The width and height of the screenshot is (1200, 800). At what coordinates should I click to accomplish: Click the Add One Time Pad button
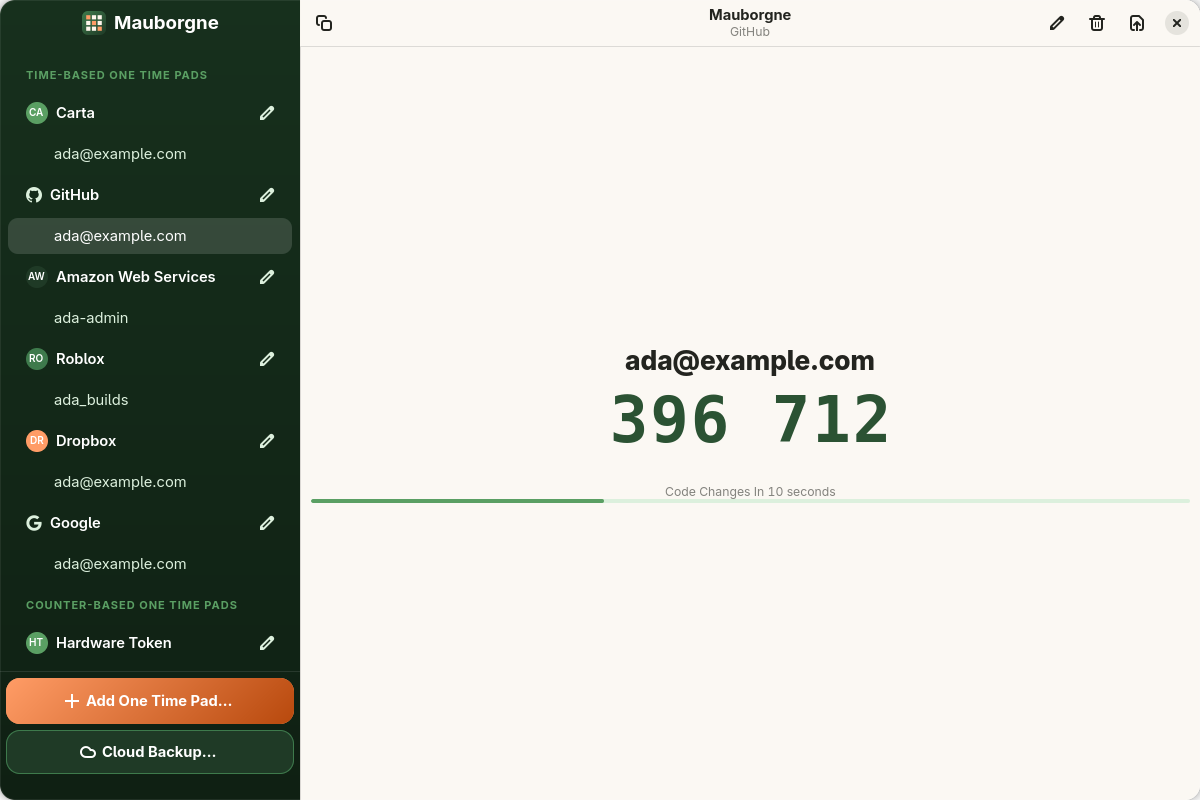[x=150, y=701]
